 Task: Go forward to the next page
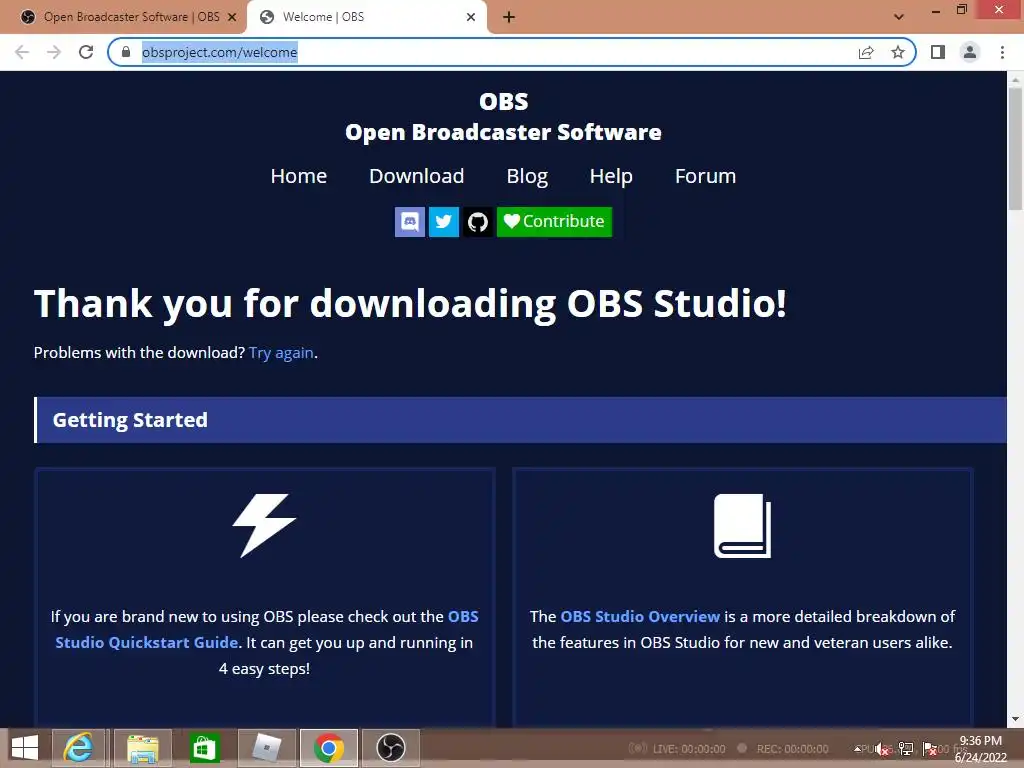pos(54,52)
